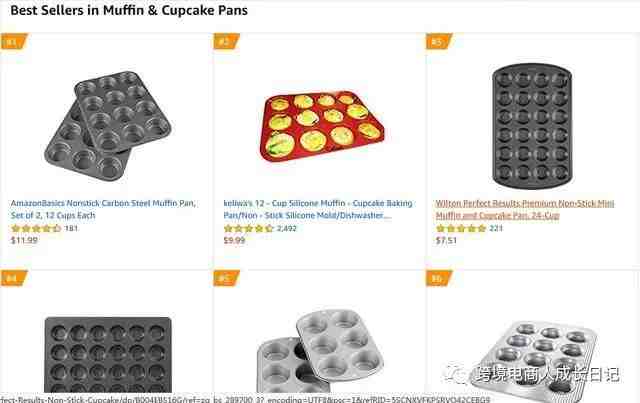Image resolution: width=640 pixels, height=403 pixels.
Task: View the 2,492 reviews for keliwa pan
Action: coord(287,228)
